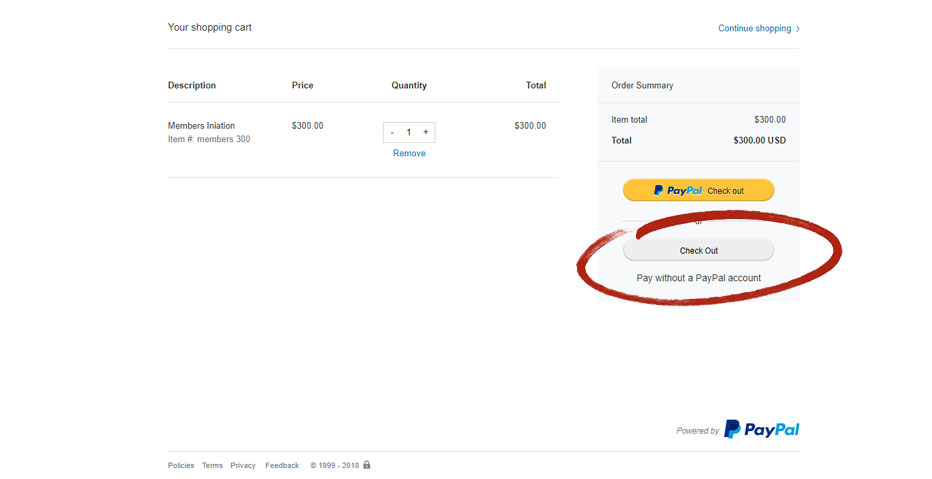The width and height of the screenshot is (932, 479).
Task: Open the Policies footer link
Action: (181, 465)
